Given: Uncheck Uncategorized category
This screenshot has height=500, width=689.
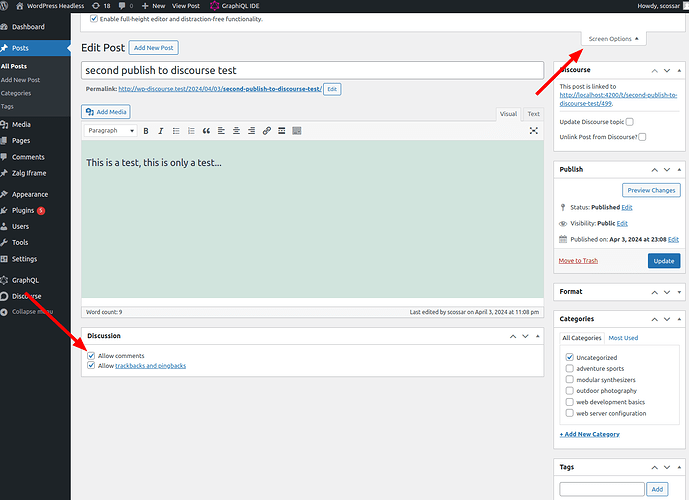Looking at the screenshot, I should tap(569, 357).
